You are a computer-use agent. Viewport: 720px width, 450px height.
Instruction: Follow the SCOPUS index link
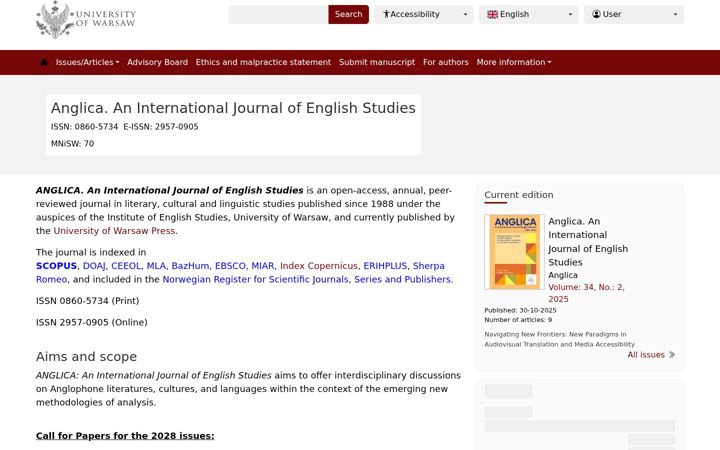pos(56,266)
